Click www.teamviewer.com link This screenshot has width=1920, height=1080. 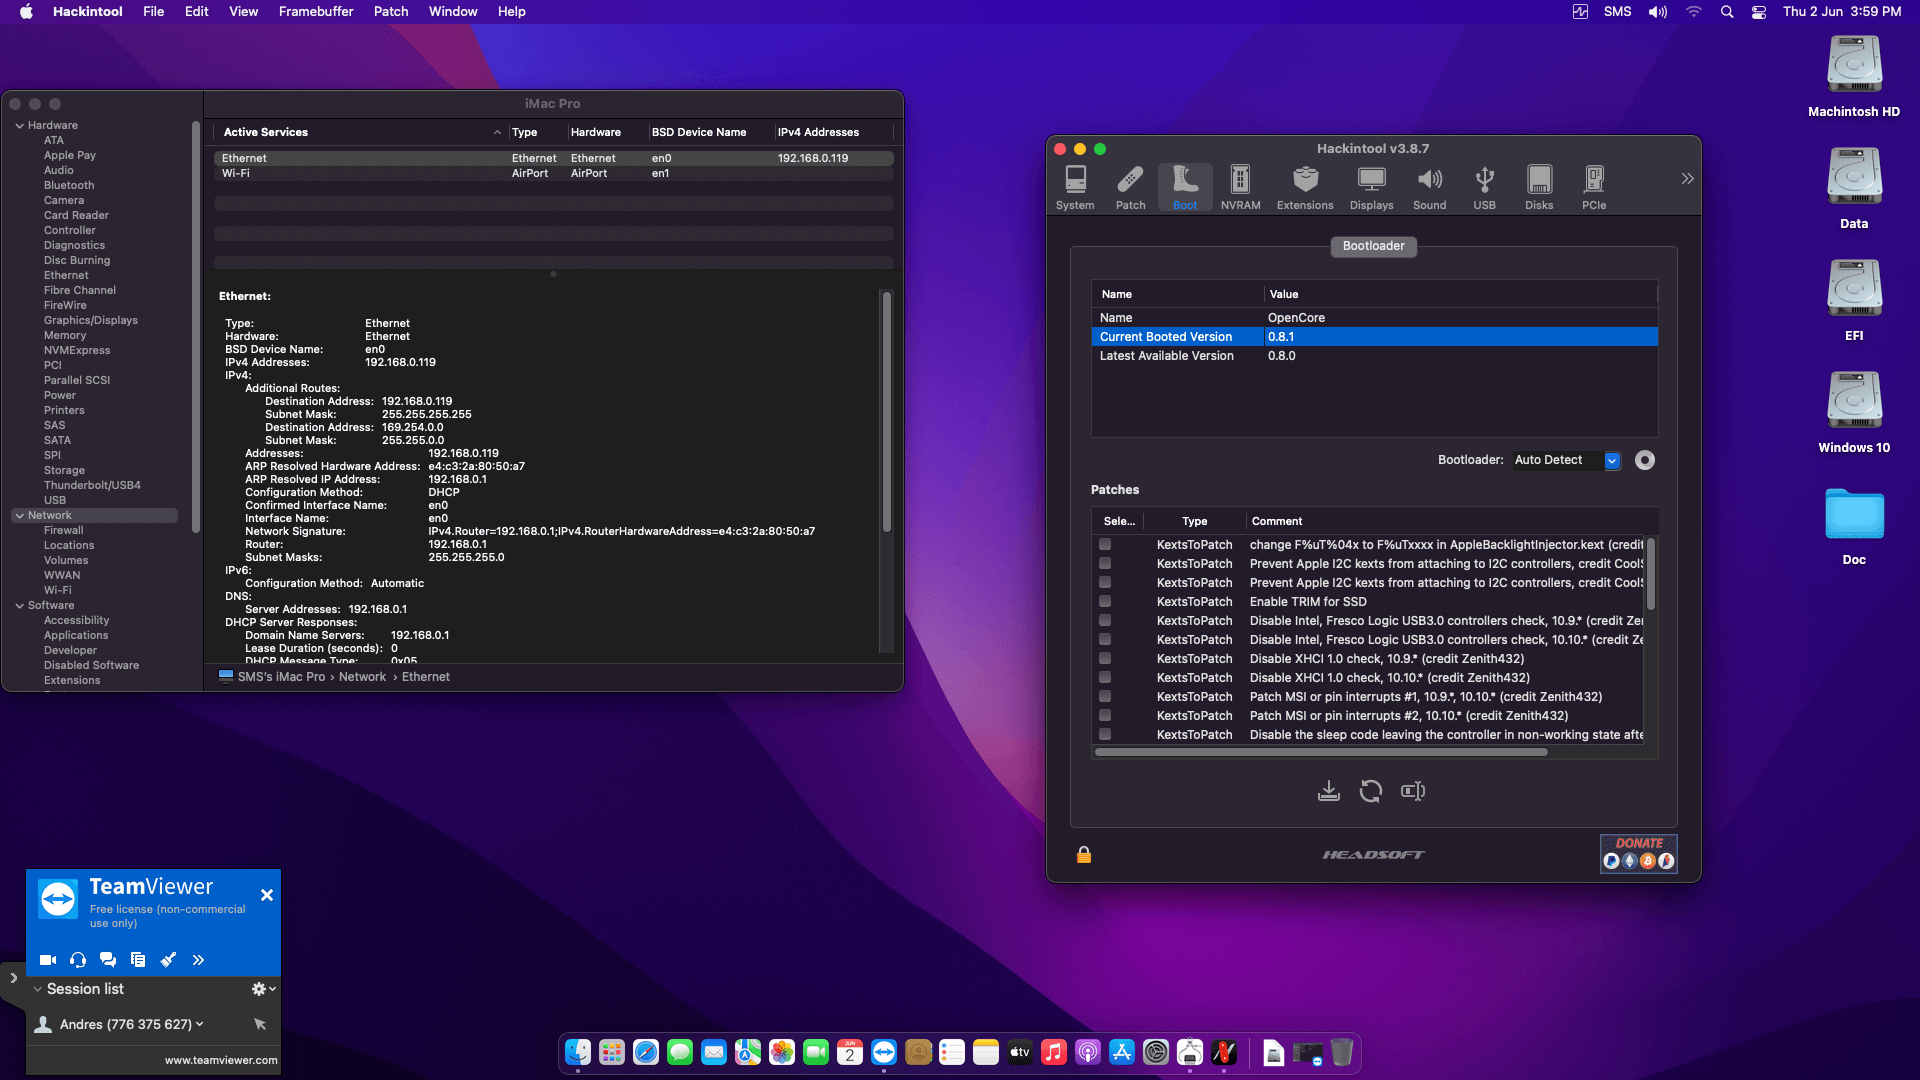pos(221,1061)
